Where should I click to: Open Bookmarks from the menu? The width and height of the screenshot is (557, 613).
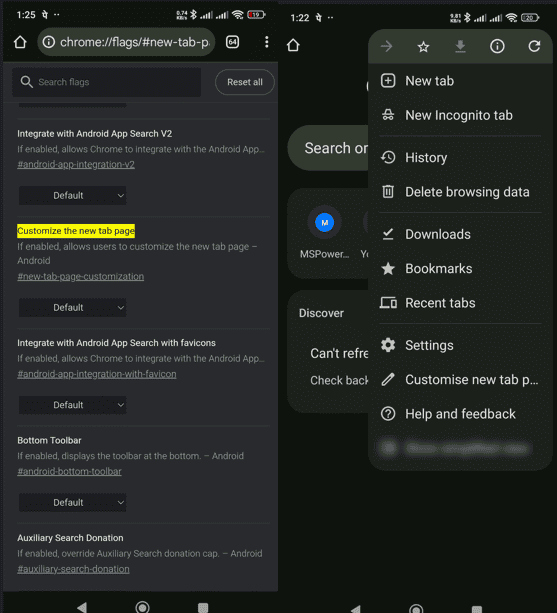[x=460, y=269]
